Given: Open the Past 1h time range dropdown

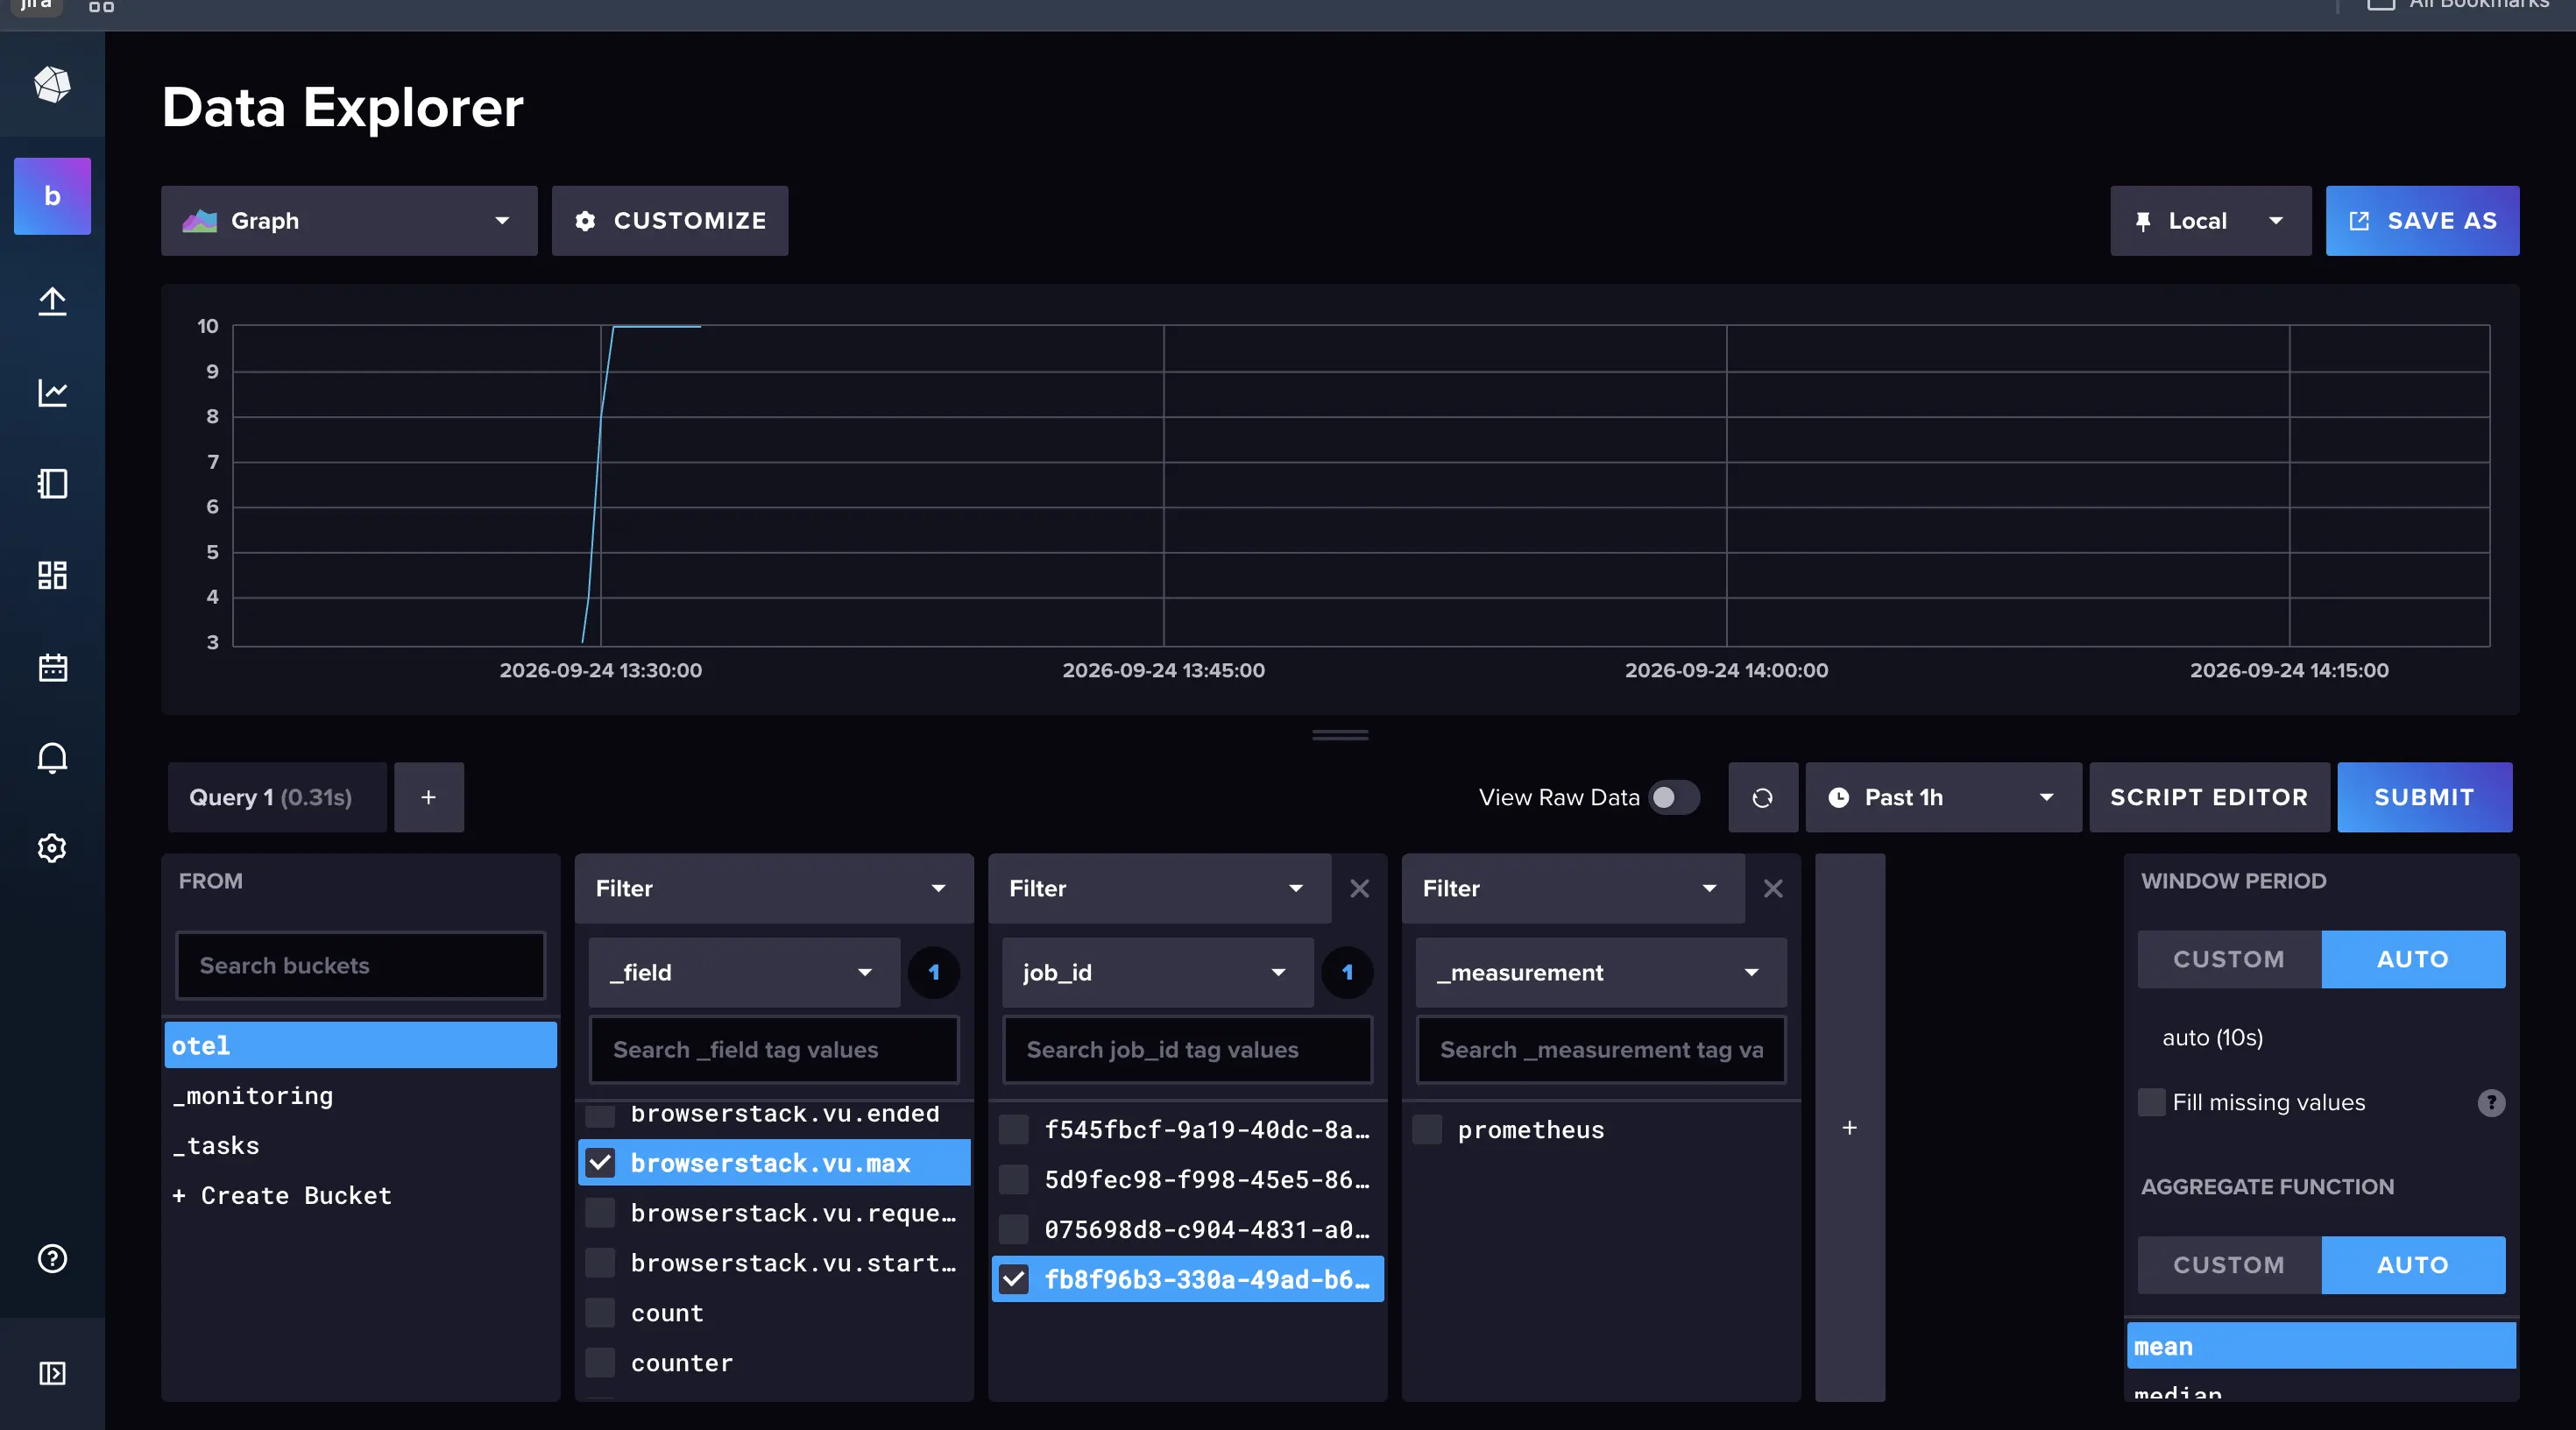Looking at the screenshot, I should [1943, 798].
